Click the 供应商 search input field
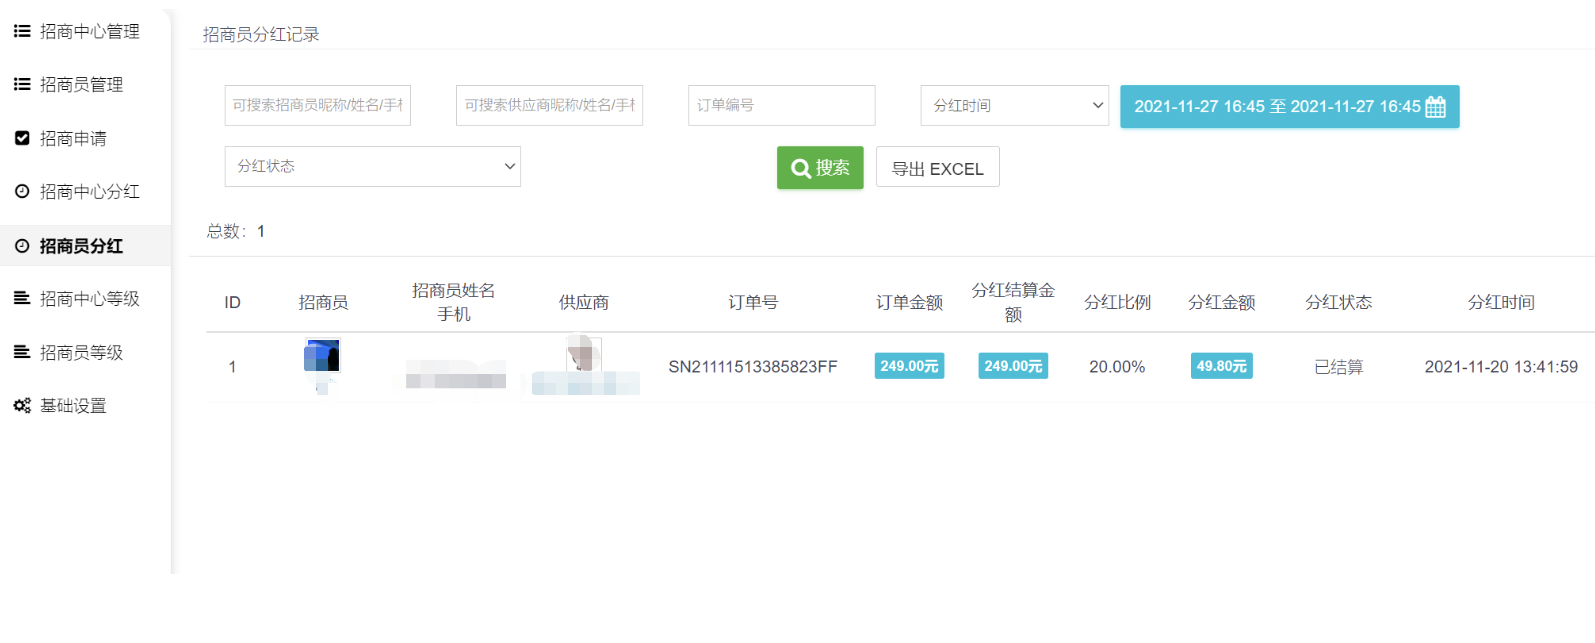The width and height of the screenshot is (1595, 643). pyautogui.click(x=549, y=105)
